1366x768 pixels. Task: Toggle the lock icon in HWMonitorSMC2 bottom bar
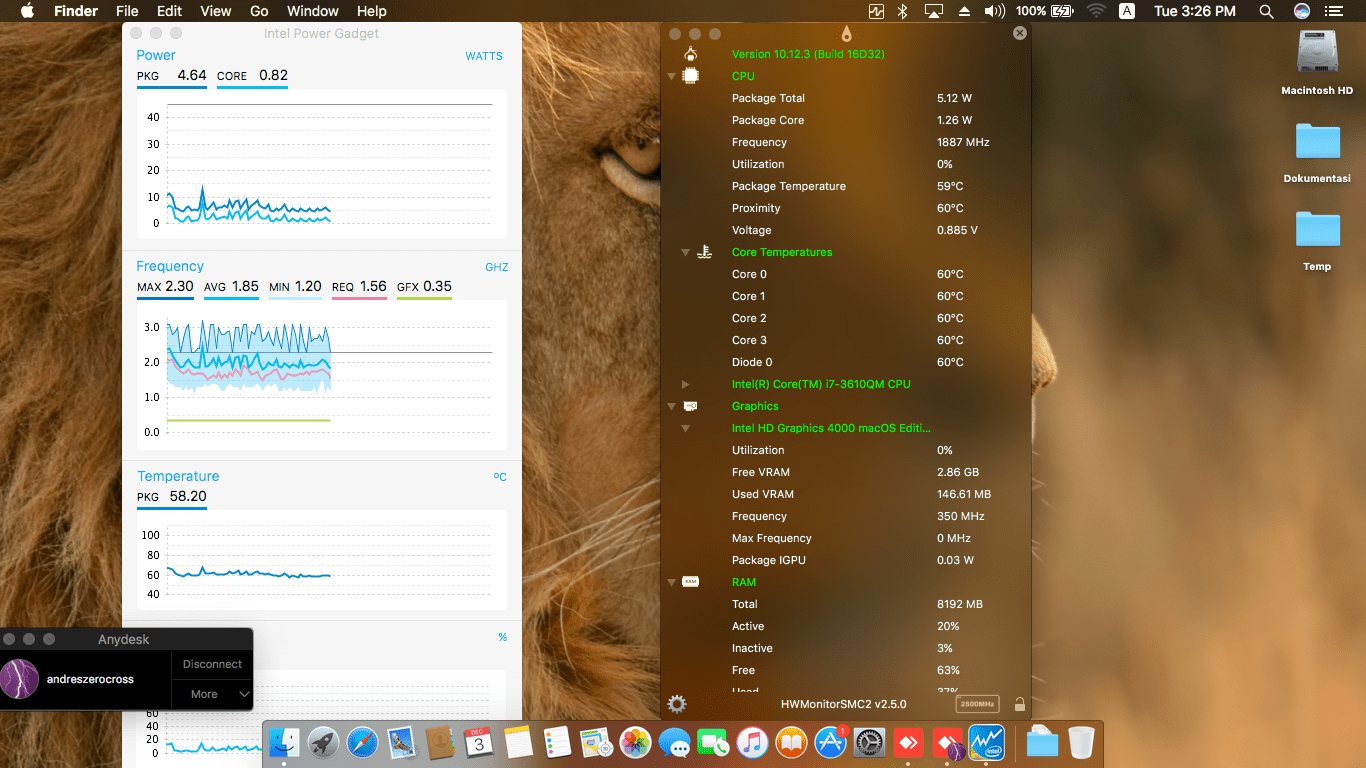pyautogui.click(x=1020, y=704)
